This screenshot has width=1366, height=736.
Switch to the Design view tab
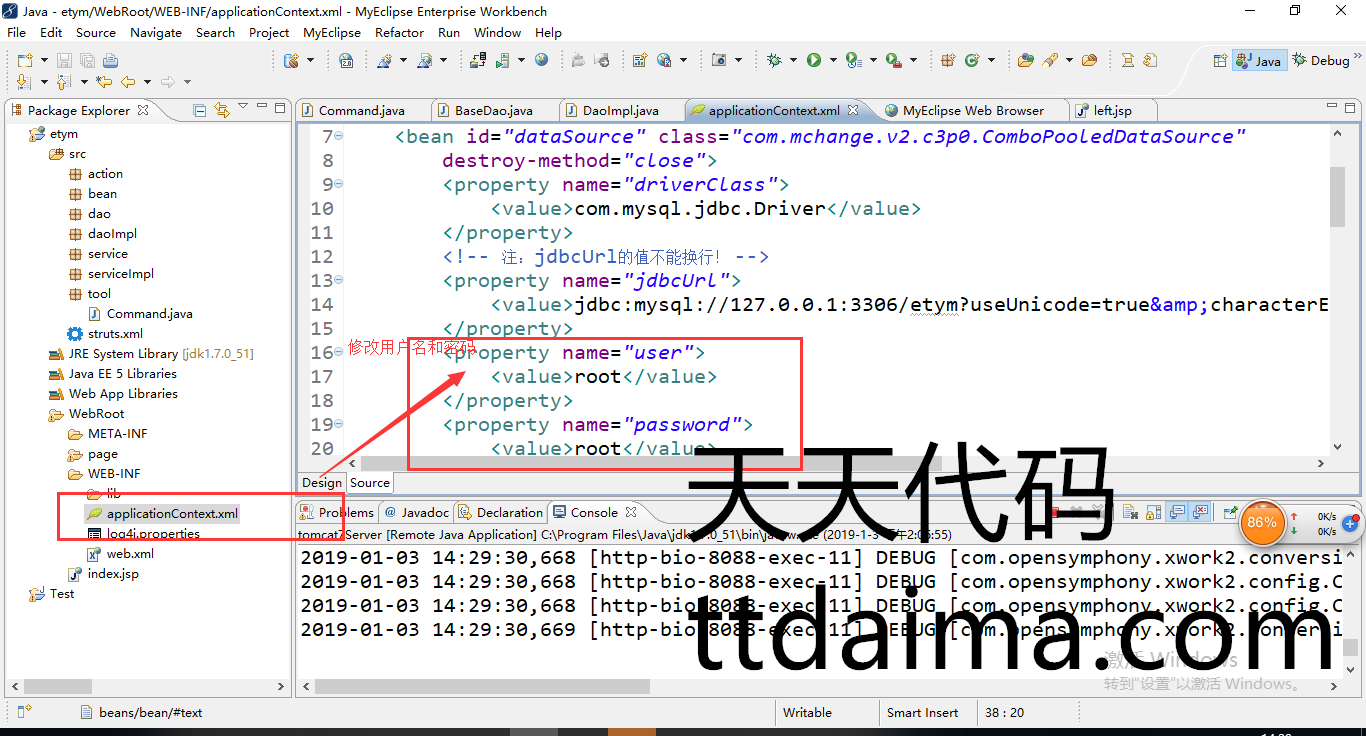tap(321, 483)
